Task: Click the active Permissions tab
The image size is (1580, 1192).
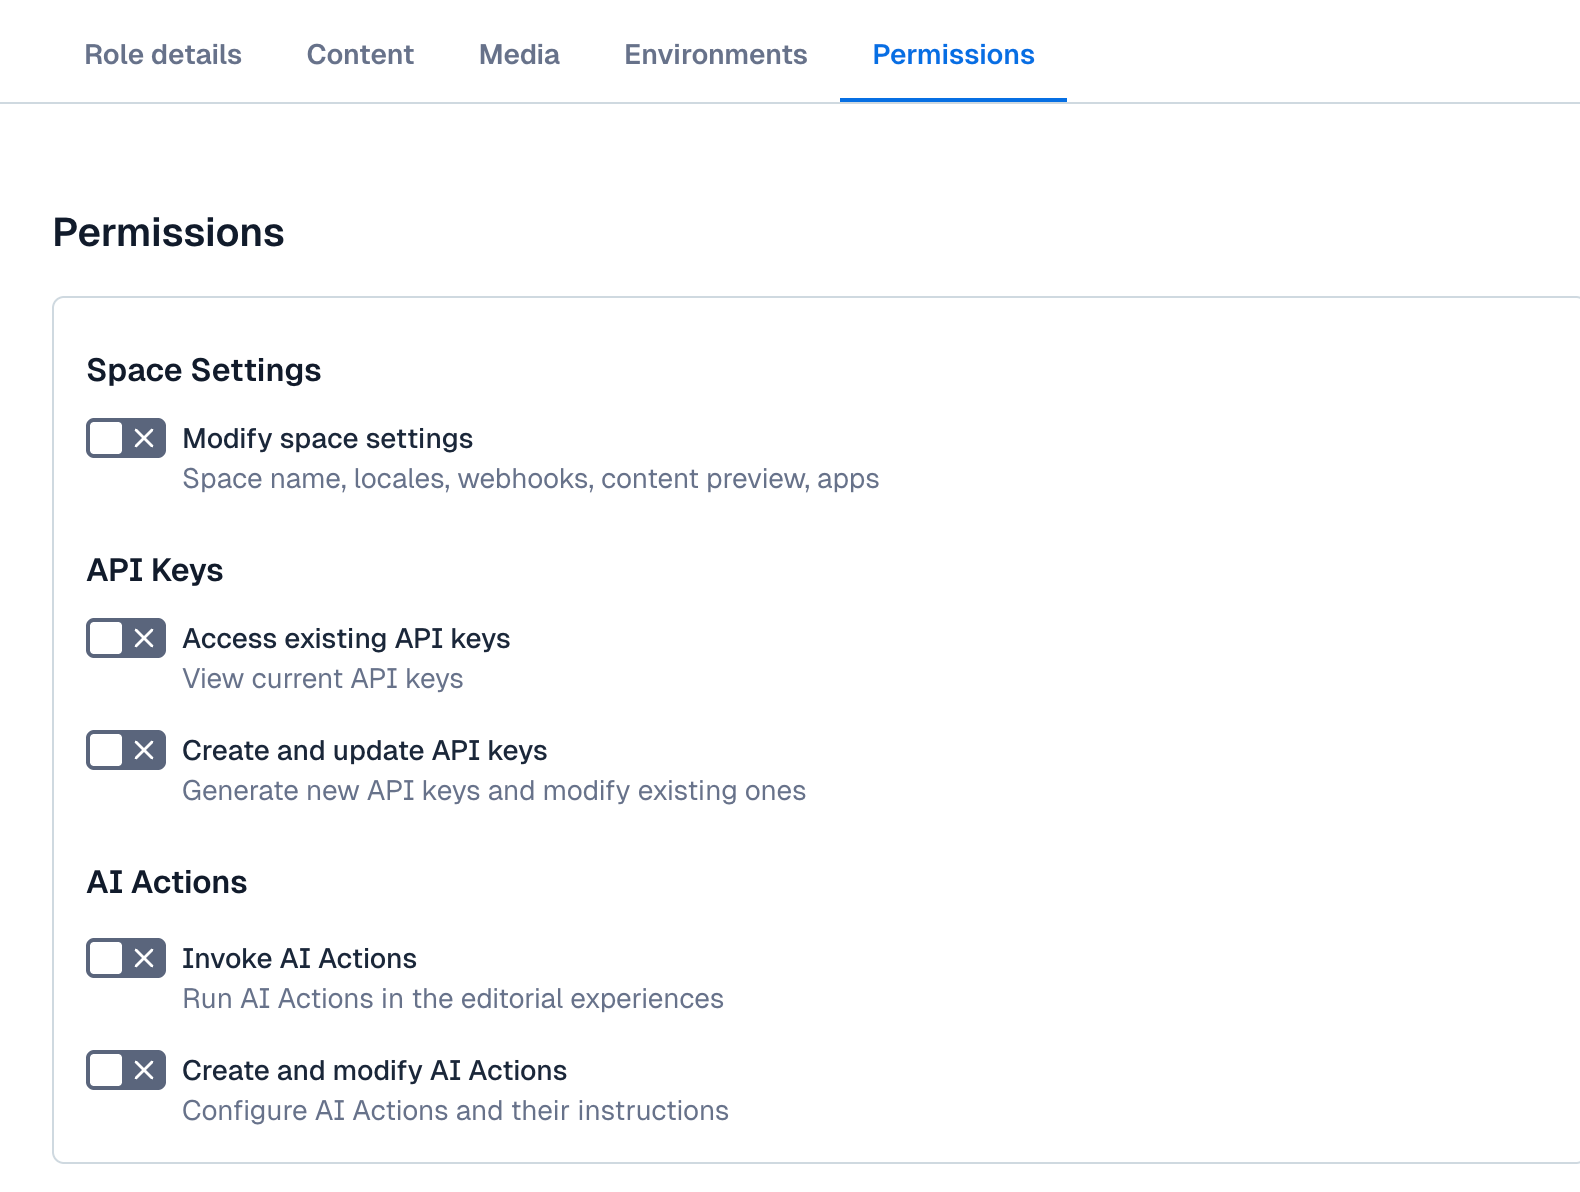Action: point(953,54)
